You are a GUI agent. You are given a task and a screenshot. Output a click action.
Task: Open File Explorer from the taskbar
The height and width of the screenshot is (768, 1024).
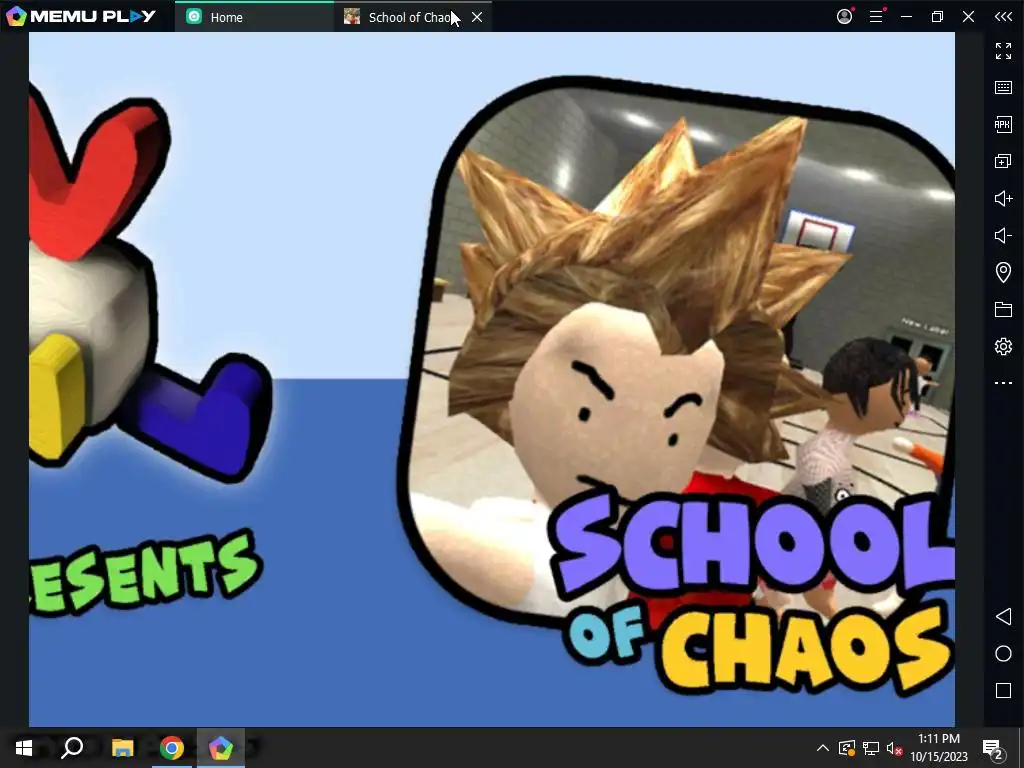(122, 748)
